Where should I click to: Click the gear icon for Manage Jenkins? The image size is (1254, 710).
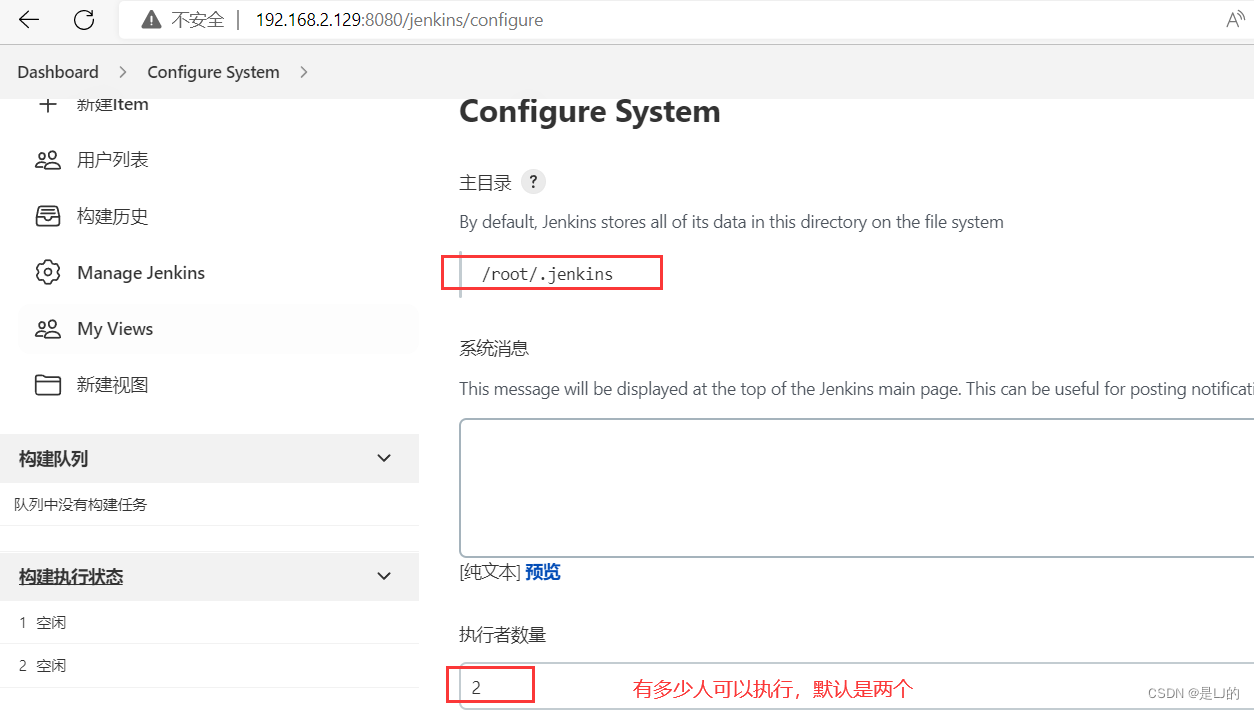tap(47, 272)
